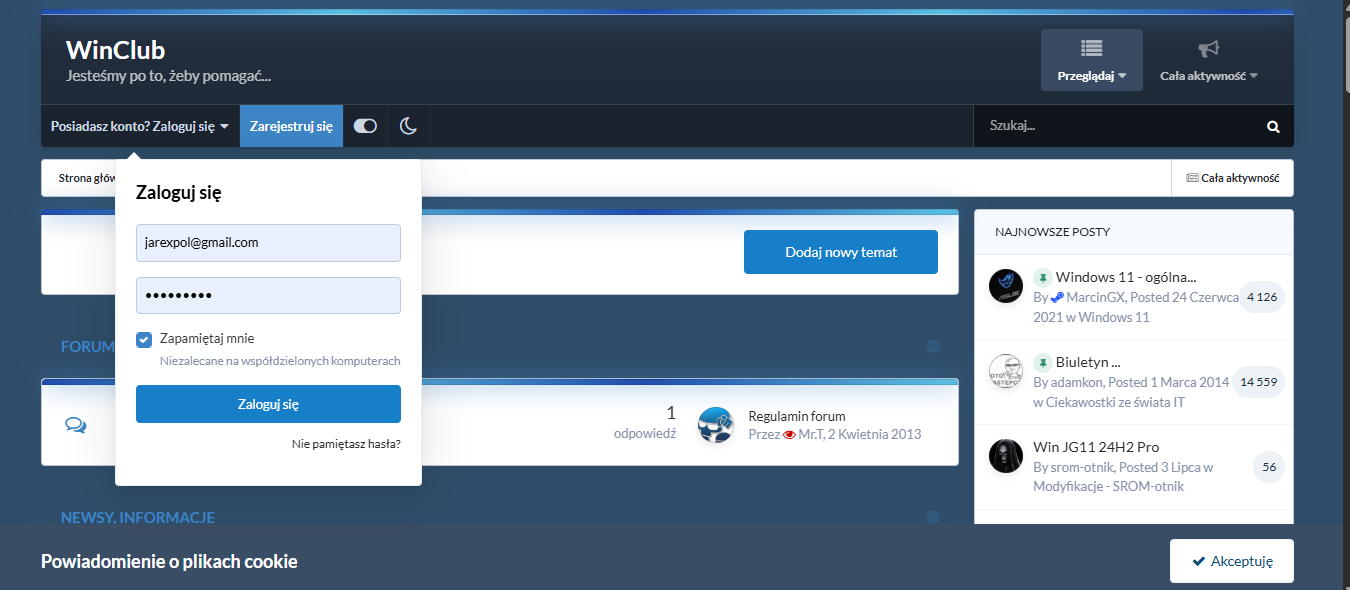Collapse the Forum category section toggle
Viewport: 1350px width, 590px height.
tap(933, 346)
